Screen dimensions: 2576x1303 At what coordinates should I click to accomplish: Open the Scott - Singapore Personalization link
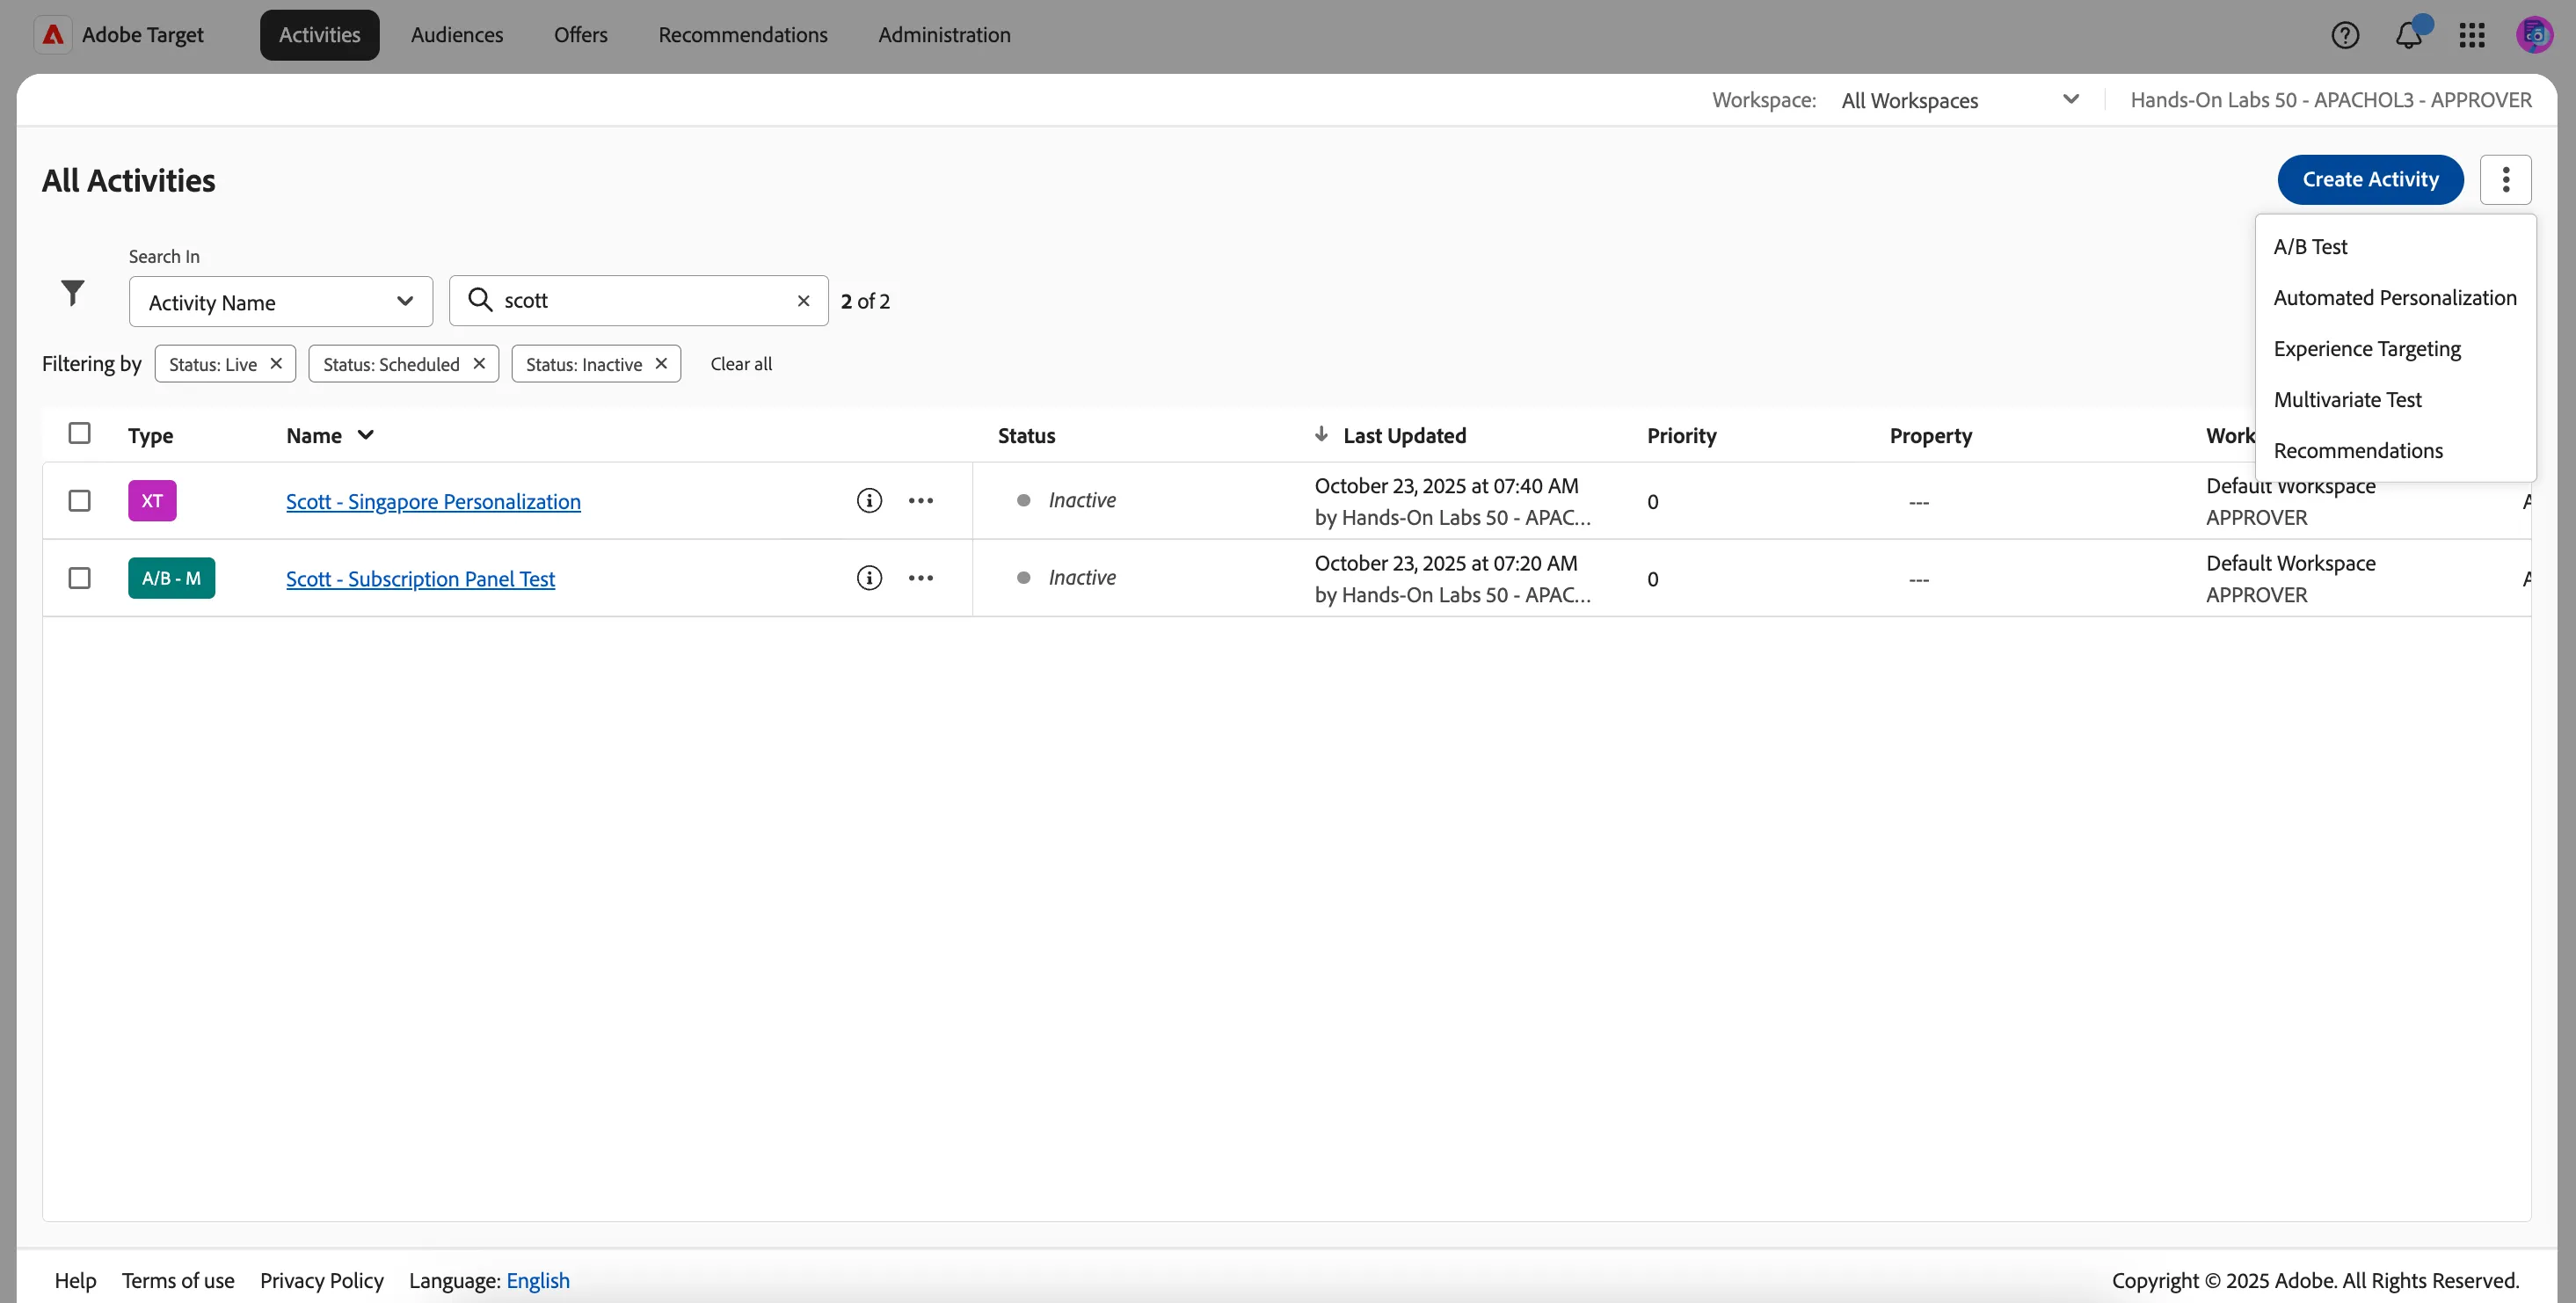pos(433,501)
